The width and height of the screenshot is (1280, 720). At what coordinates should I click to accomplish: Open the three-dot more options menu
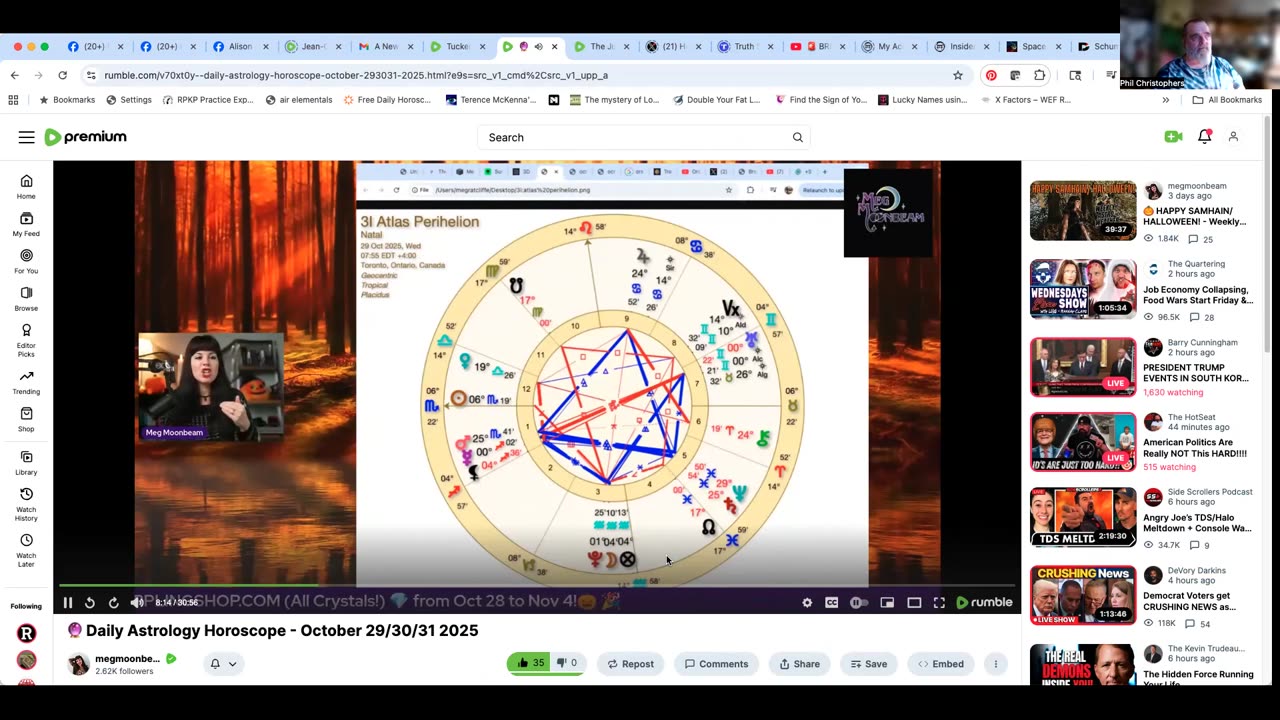point(995,663)
